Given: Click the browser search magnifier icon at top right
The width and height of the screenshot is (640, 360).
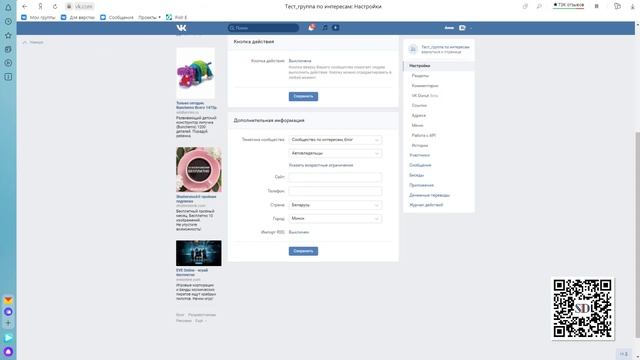Looking at the screenshot, I should pyautogui.click(x=539, y=7).
